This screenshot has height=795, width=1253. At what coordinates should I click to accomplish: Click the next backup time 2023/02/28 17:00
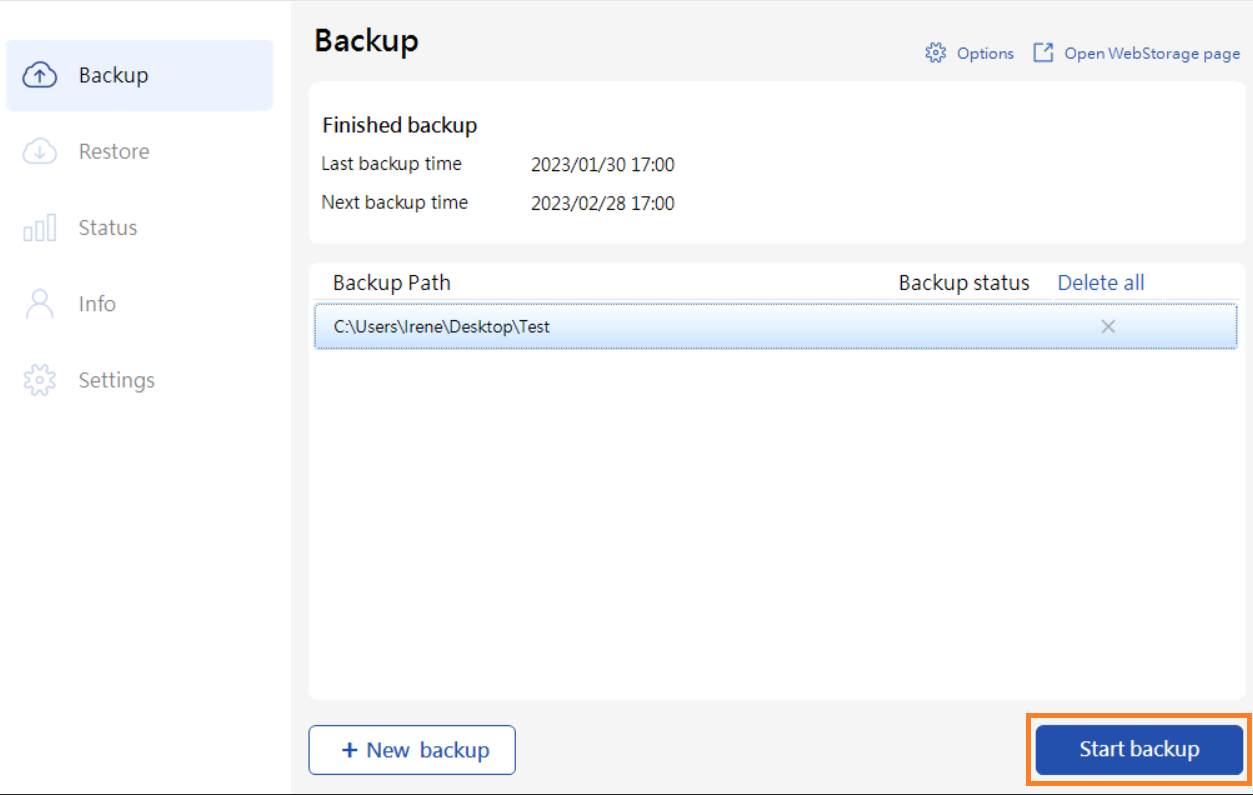[x=603, y=203]
